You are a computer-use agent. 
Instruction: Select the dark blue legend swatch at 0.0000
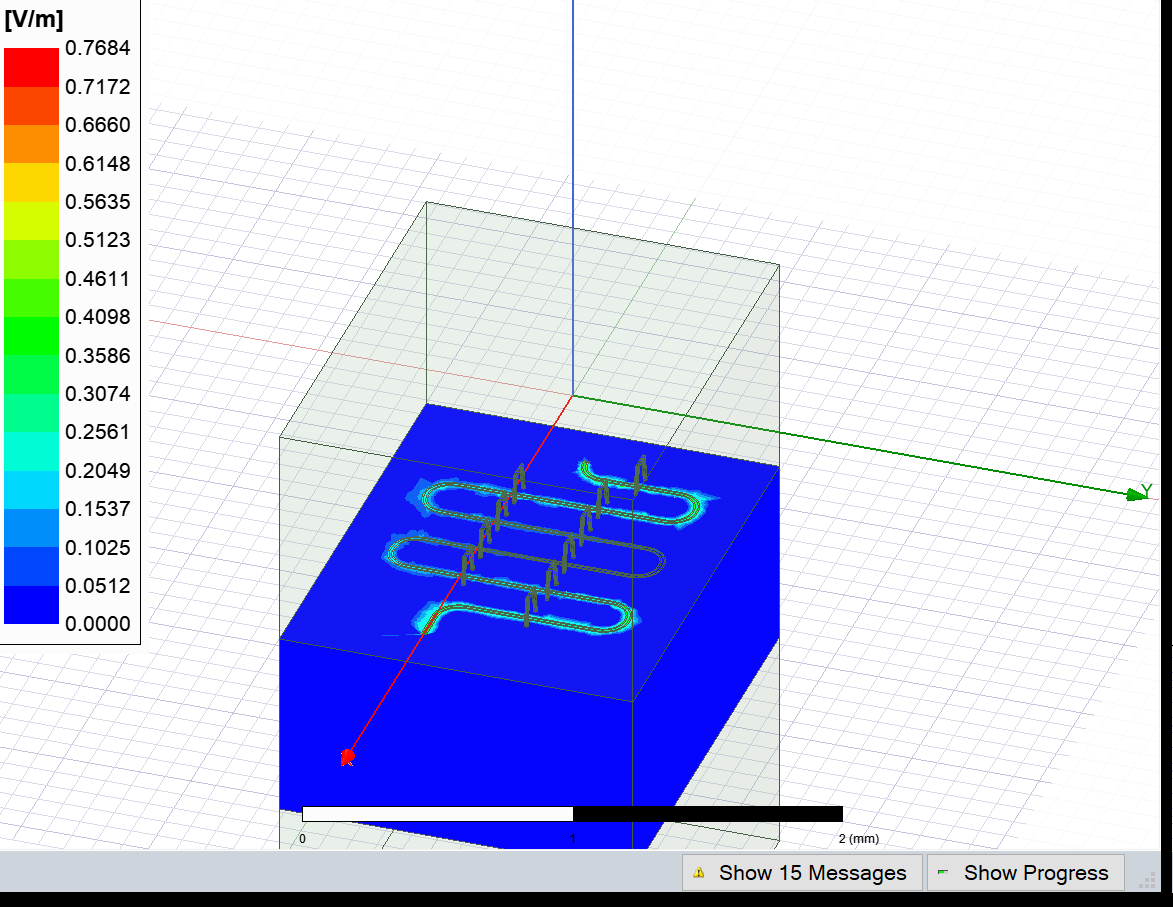click(31, 605)
